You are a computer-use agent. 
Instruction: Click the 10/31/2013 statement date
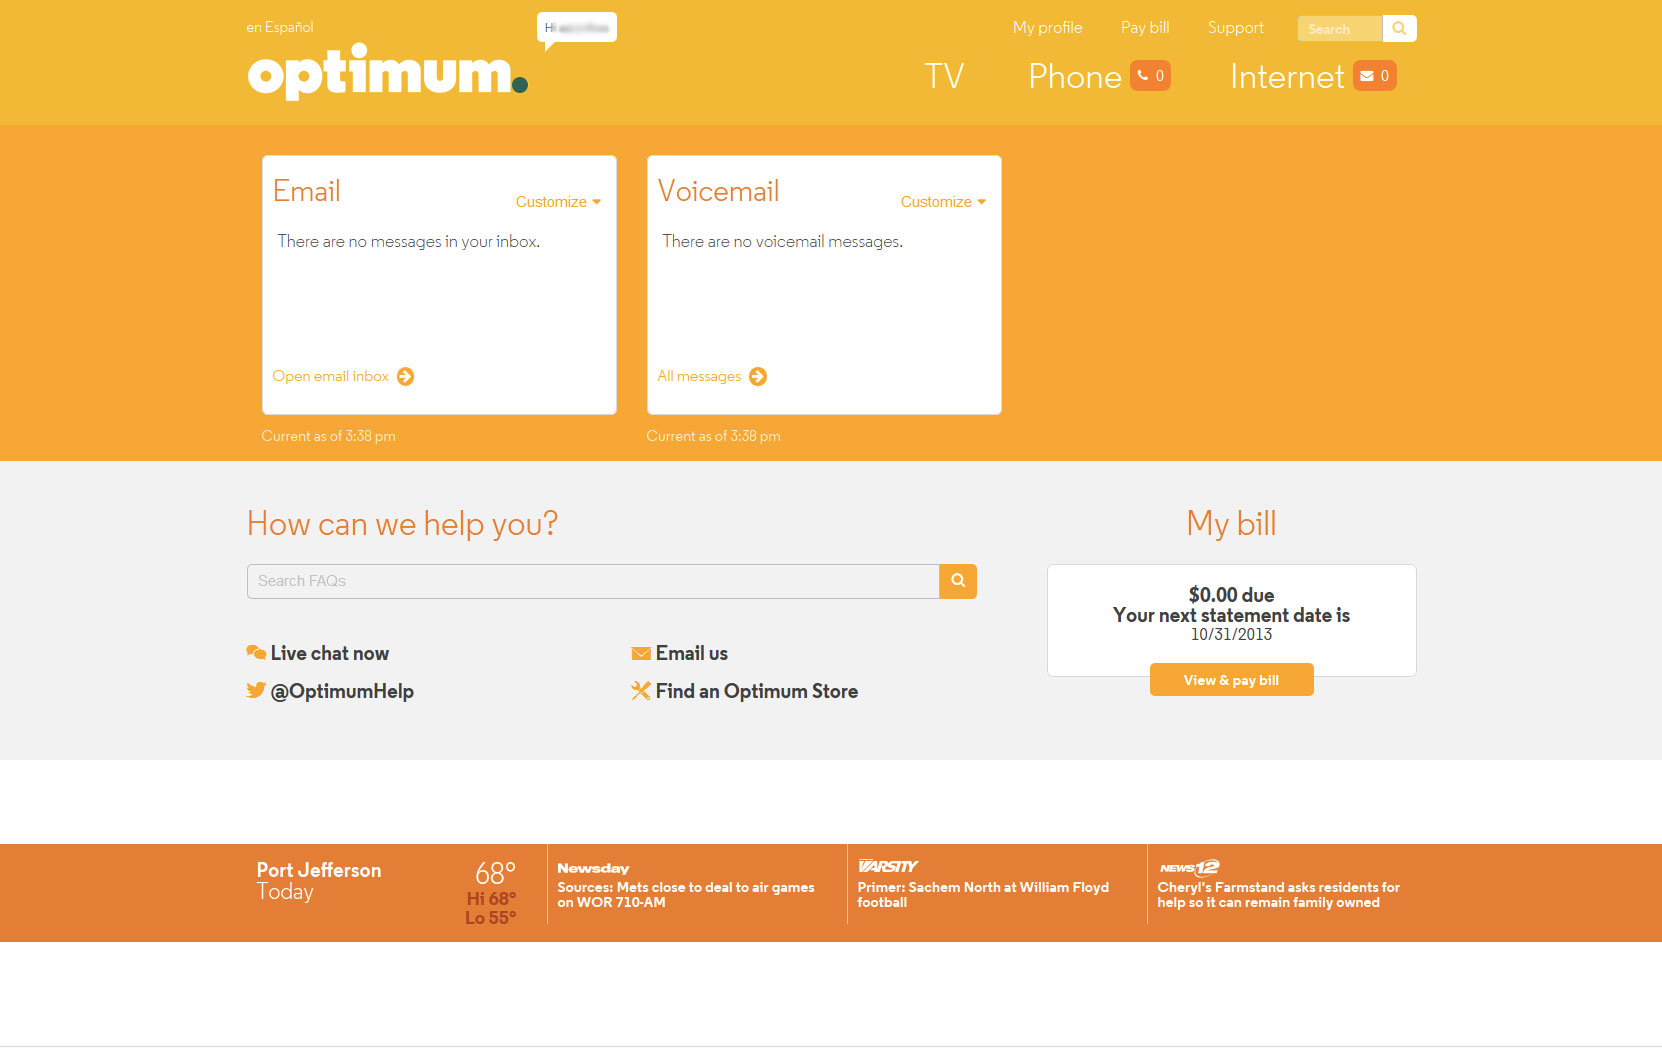point(1231,634)
